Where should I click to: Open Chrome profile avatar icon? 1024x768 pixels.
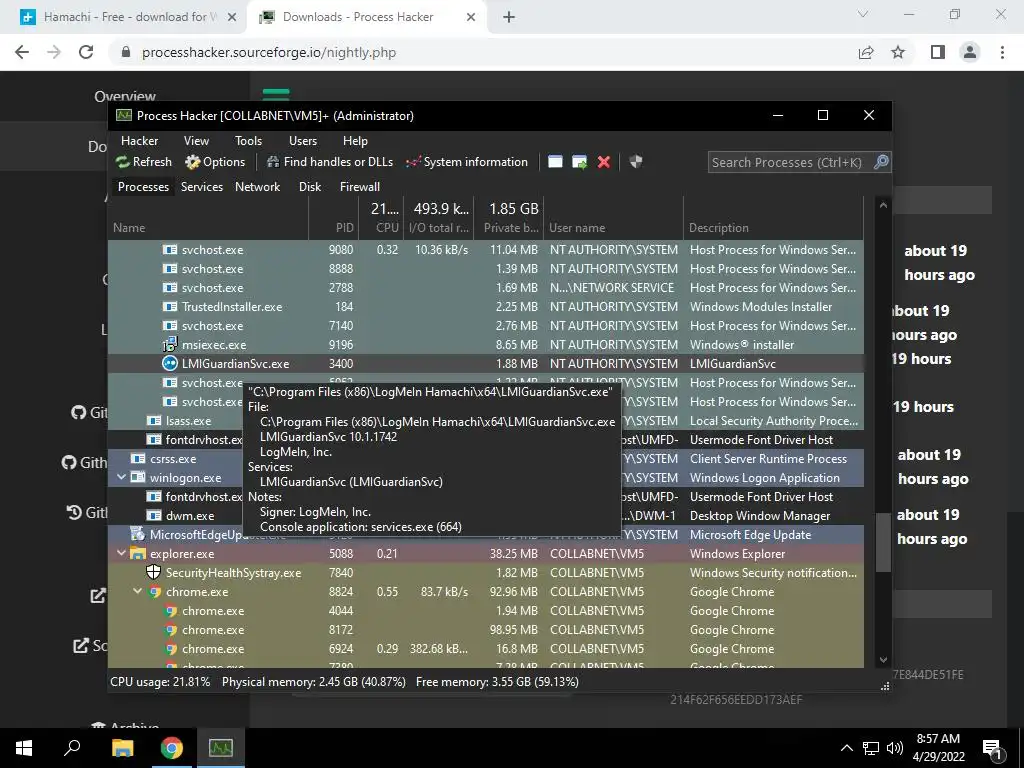970,52
